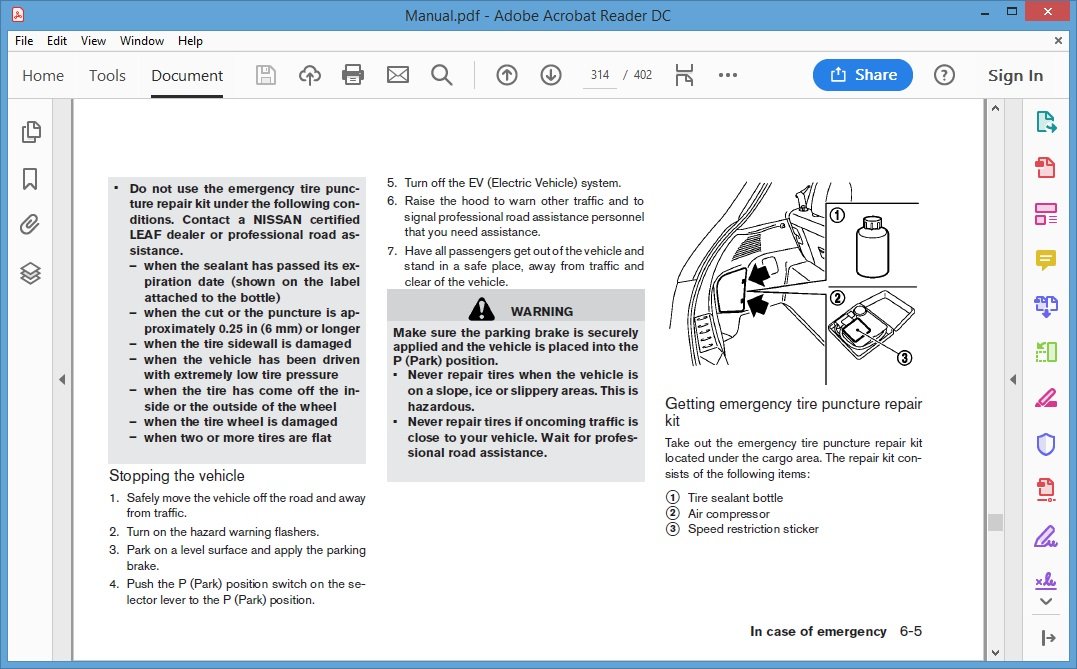1077x669 pixels.
Task: Click the page number field showing 314
Action: point(600,75)
